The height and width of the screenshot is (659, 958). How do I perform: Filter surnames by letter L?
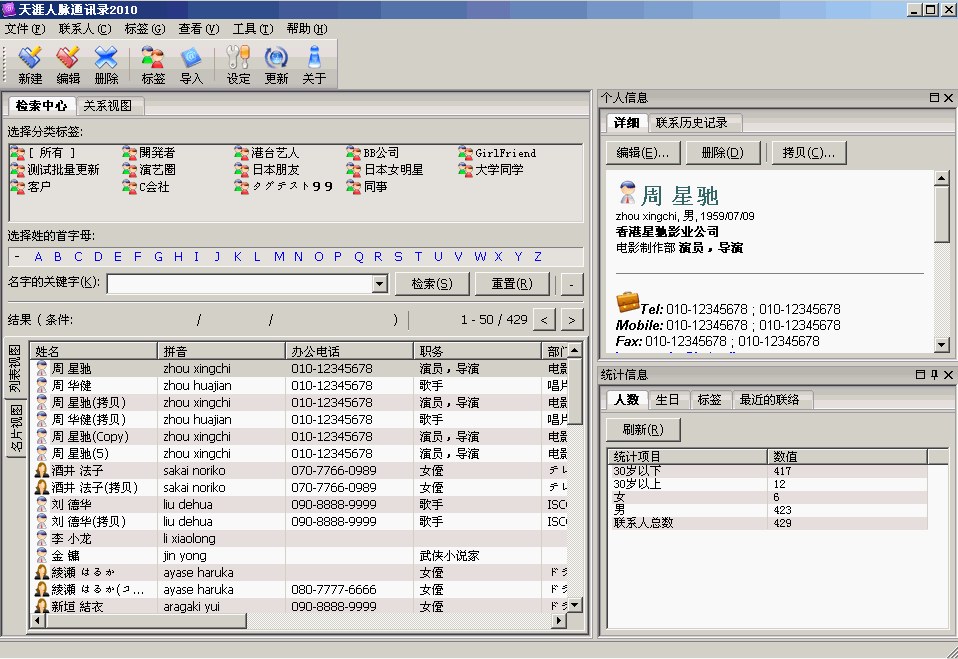[257, 257]
